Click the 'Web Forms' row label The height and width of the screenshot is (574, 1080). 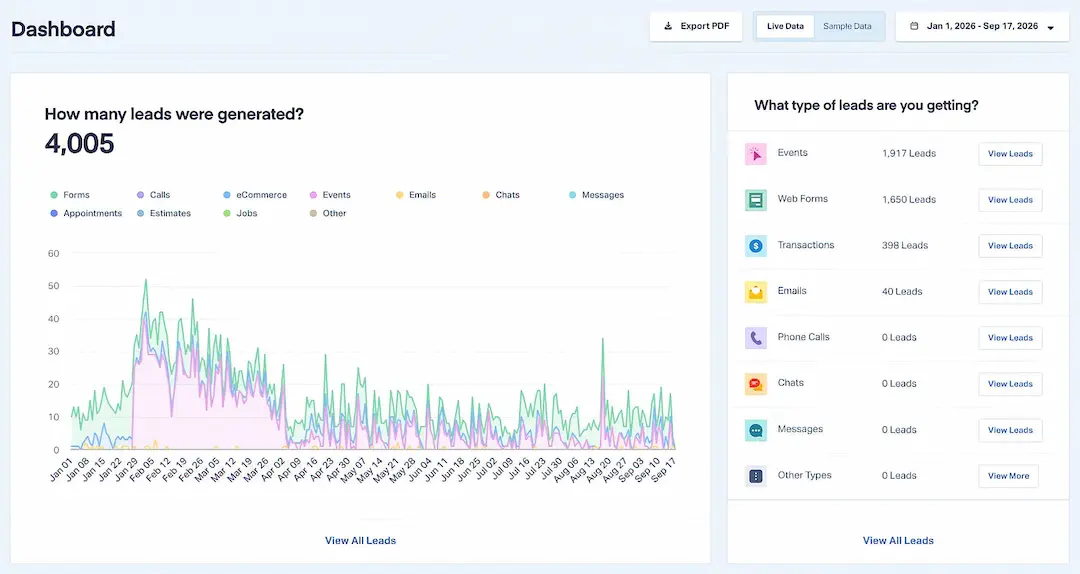pos(802,199)
